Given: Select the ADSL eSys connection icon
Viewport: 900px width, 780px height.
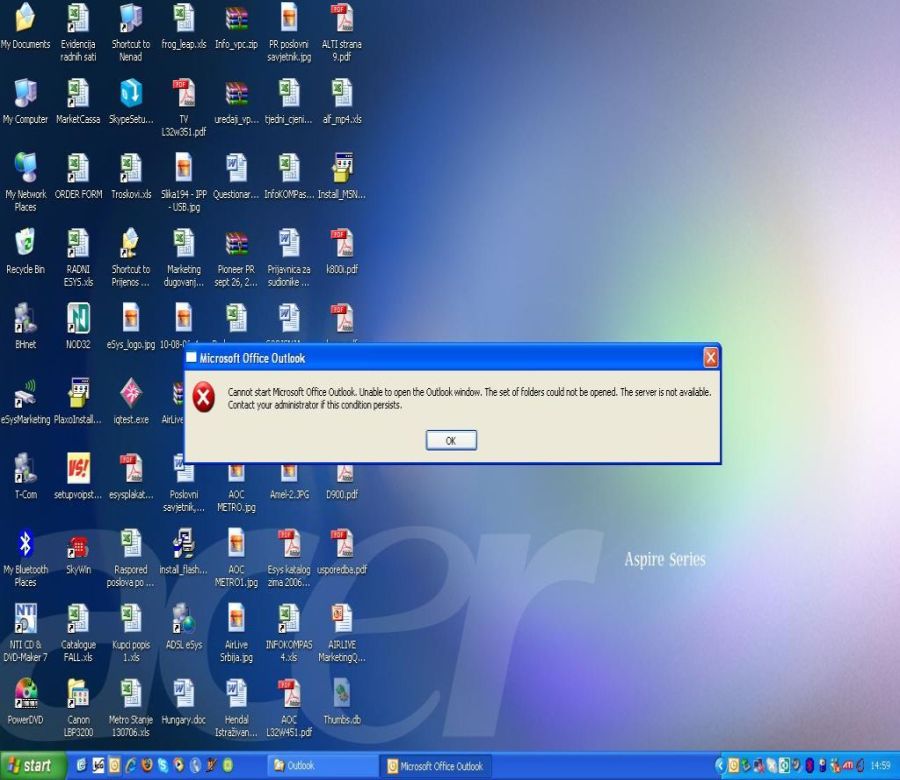Looking at the screenshot, I should click(x=184, y=627).
